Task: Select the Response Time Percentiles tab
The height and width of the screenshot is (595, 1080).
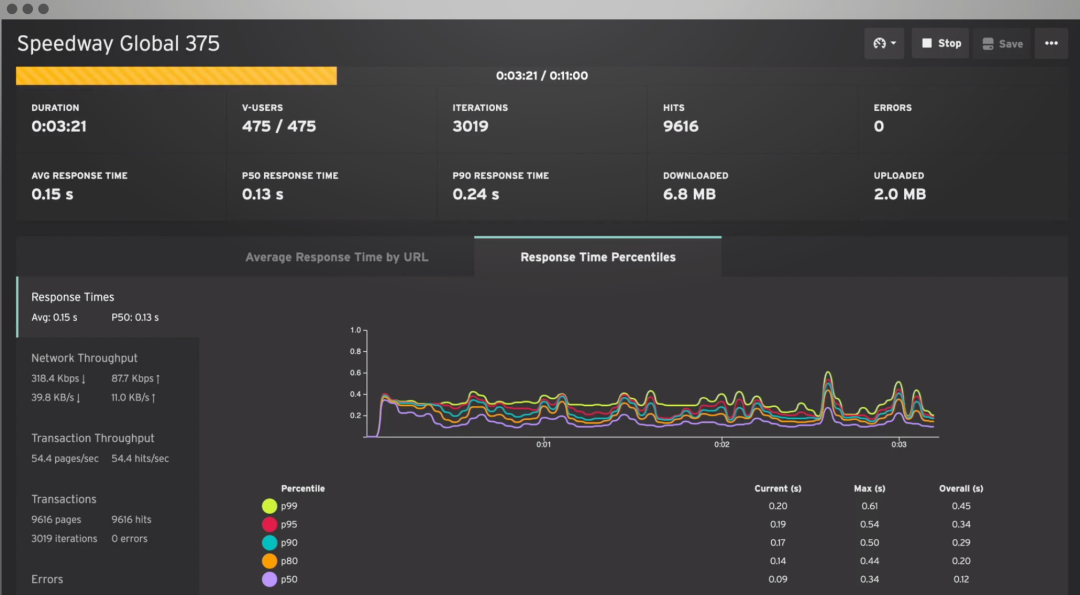Action: [x=598, y=257]
